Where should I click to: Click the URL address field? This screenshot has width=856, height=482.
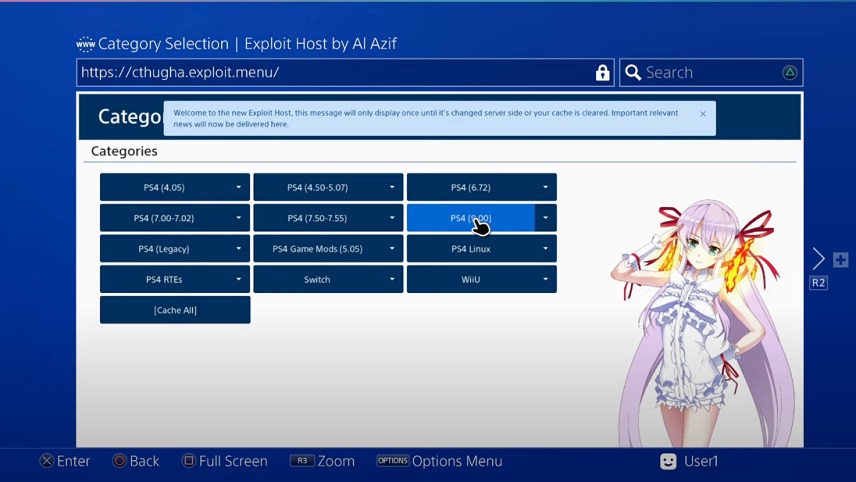[345, 72]
